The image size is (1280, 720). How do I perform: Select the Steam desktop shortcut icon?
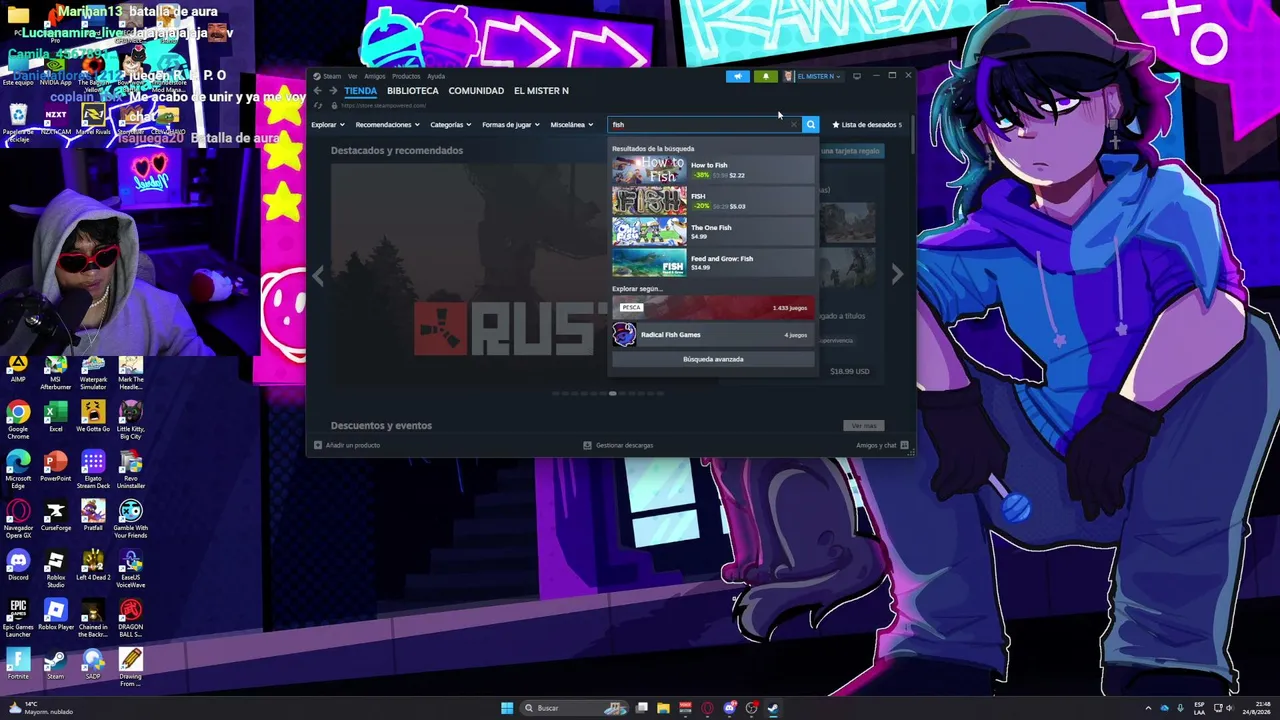[x=56, y=665]
